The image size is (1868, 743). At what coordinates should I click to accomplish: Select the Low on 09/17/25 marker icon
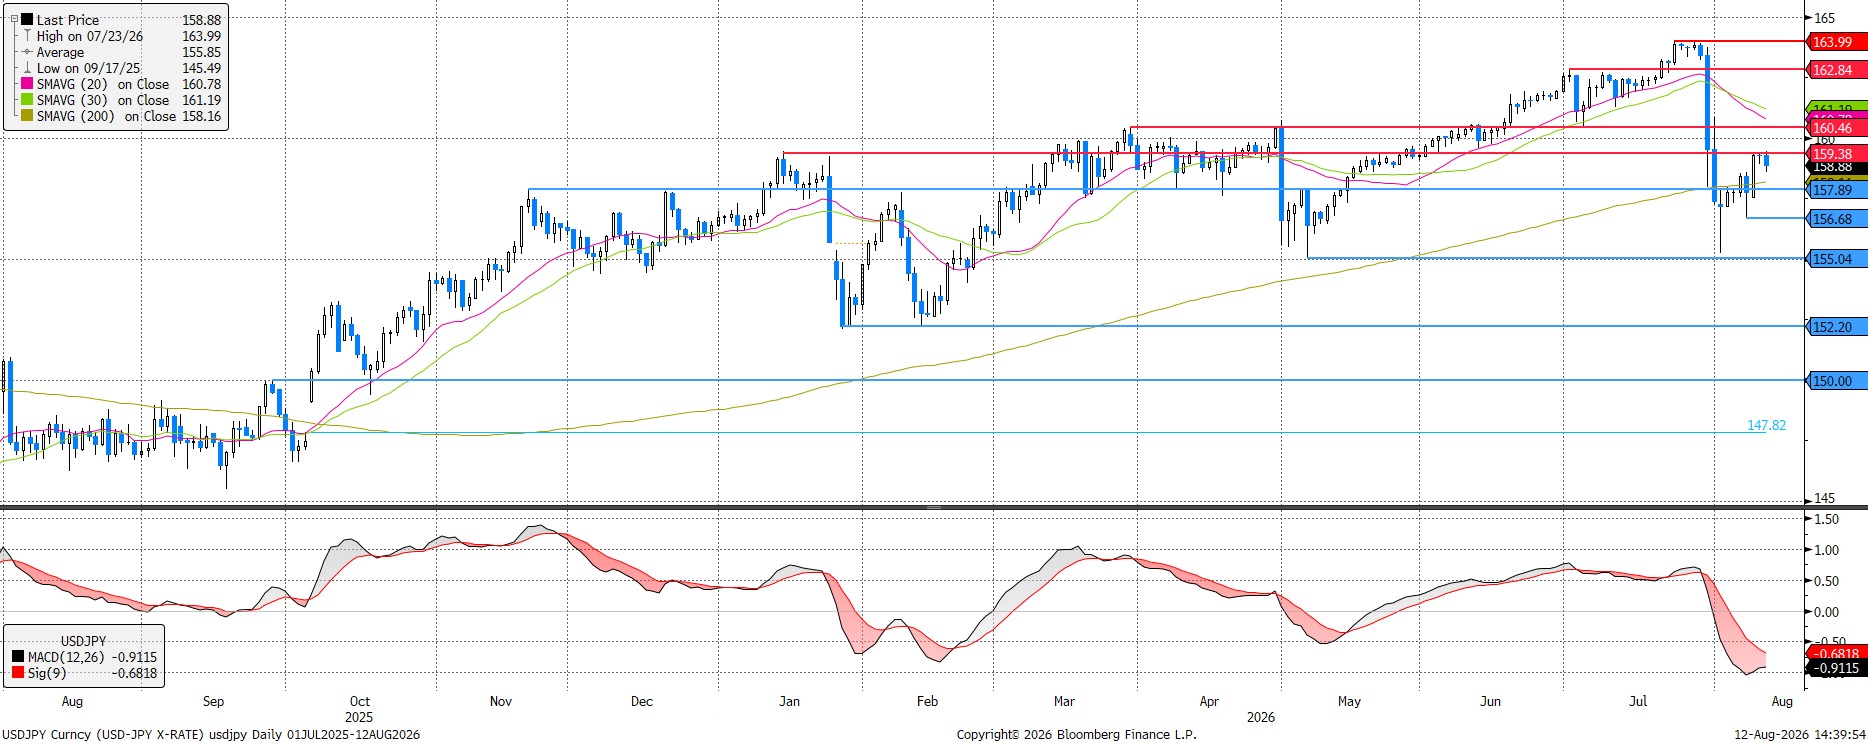pyautogui.click(x=28, y=68)
